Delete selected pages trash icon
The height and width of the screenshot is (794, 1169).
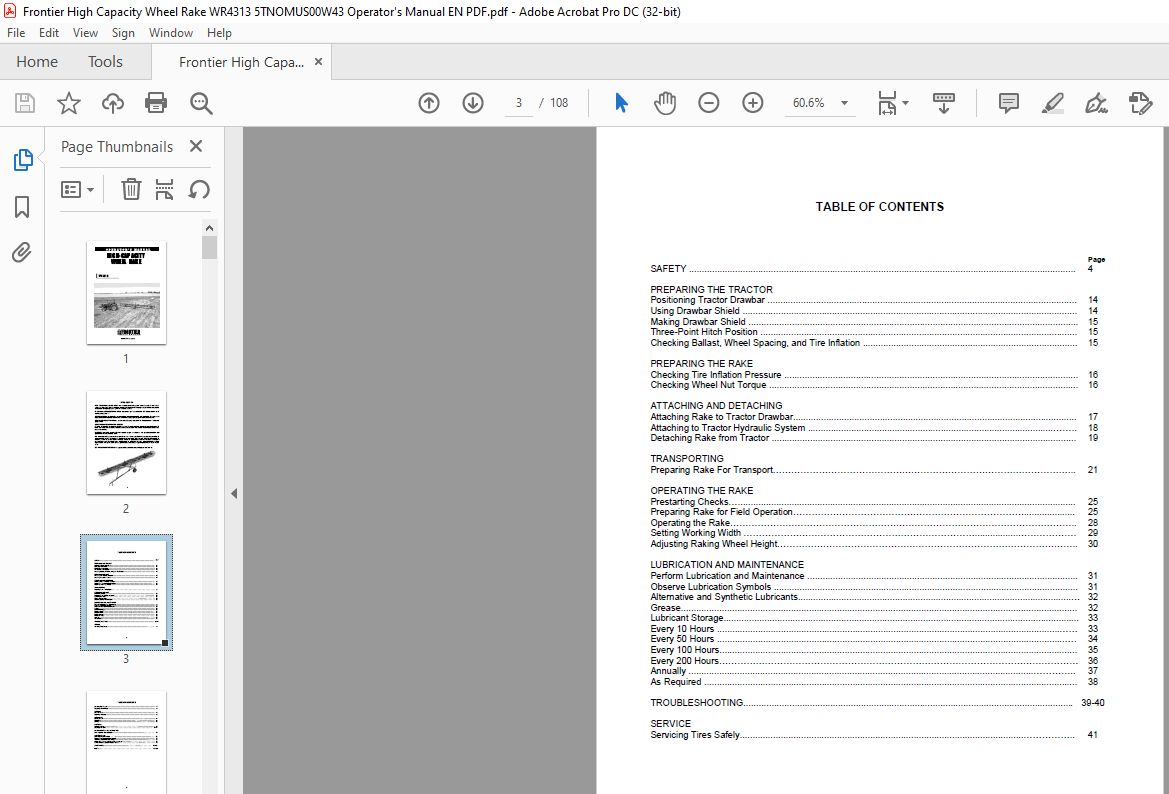coord(131,189)
